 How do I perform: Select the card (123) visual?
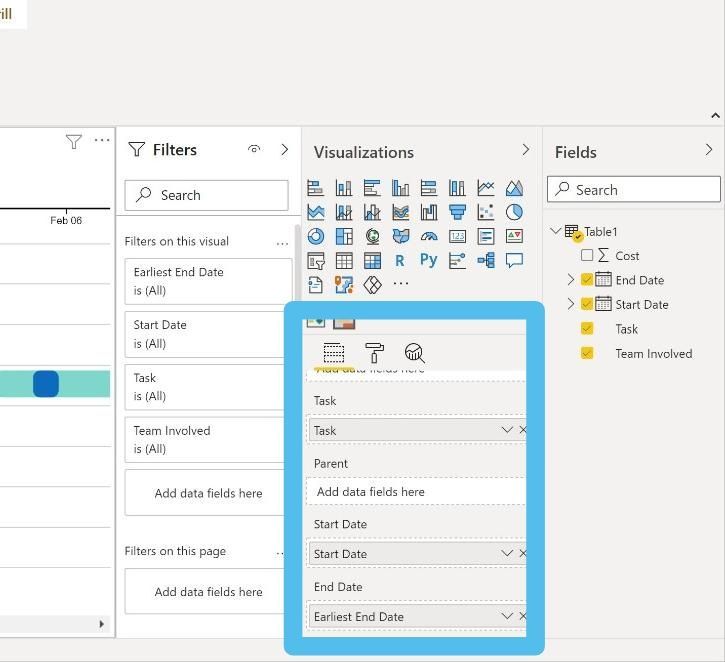[457, 236]
